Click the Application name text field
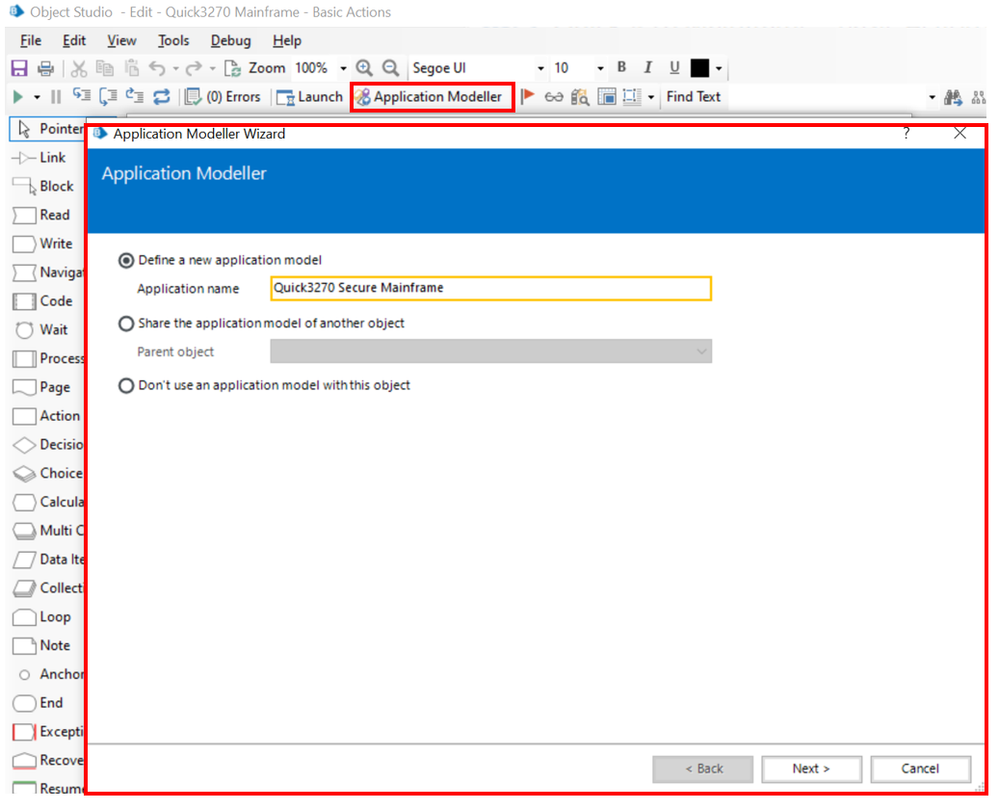The width and height of the screenshot is (999, 805). (x=491, y=288)
